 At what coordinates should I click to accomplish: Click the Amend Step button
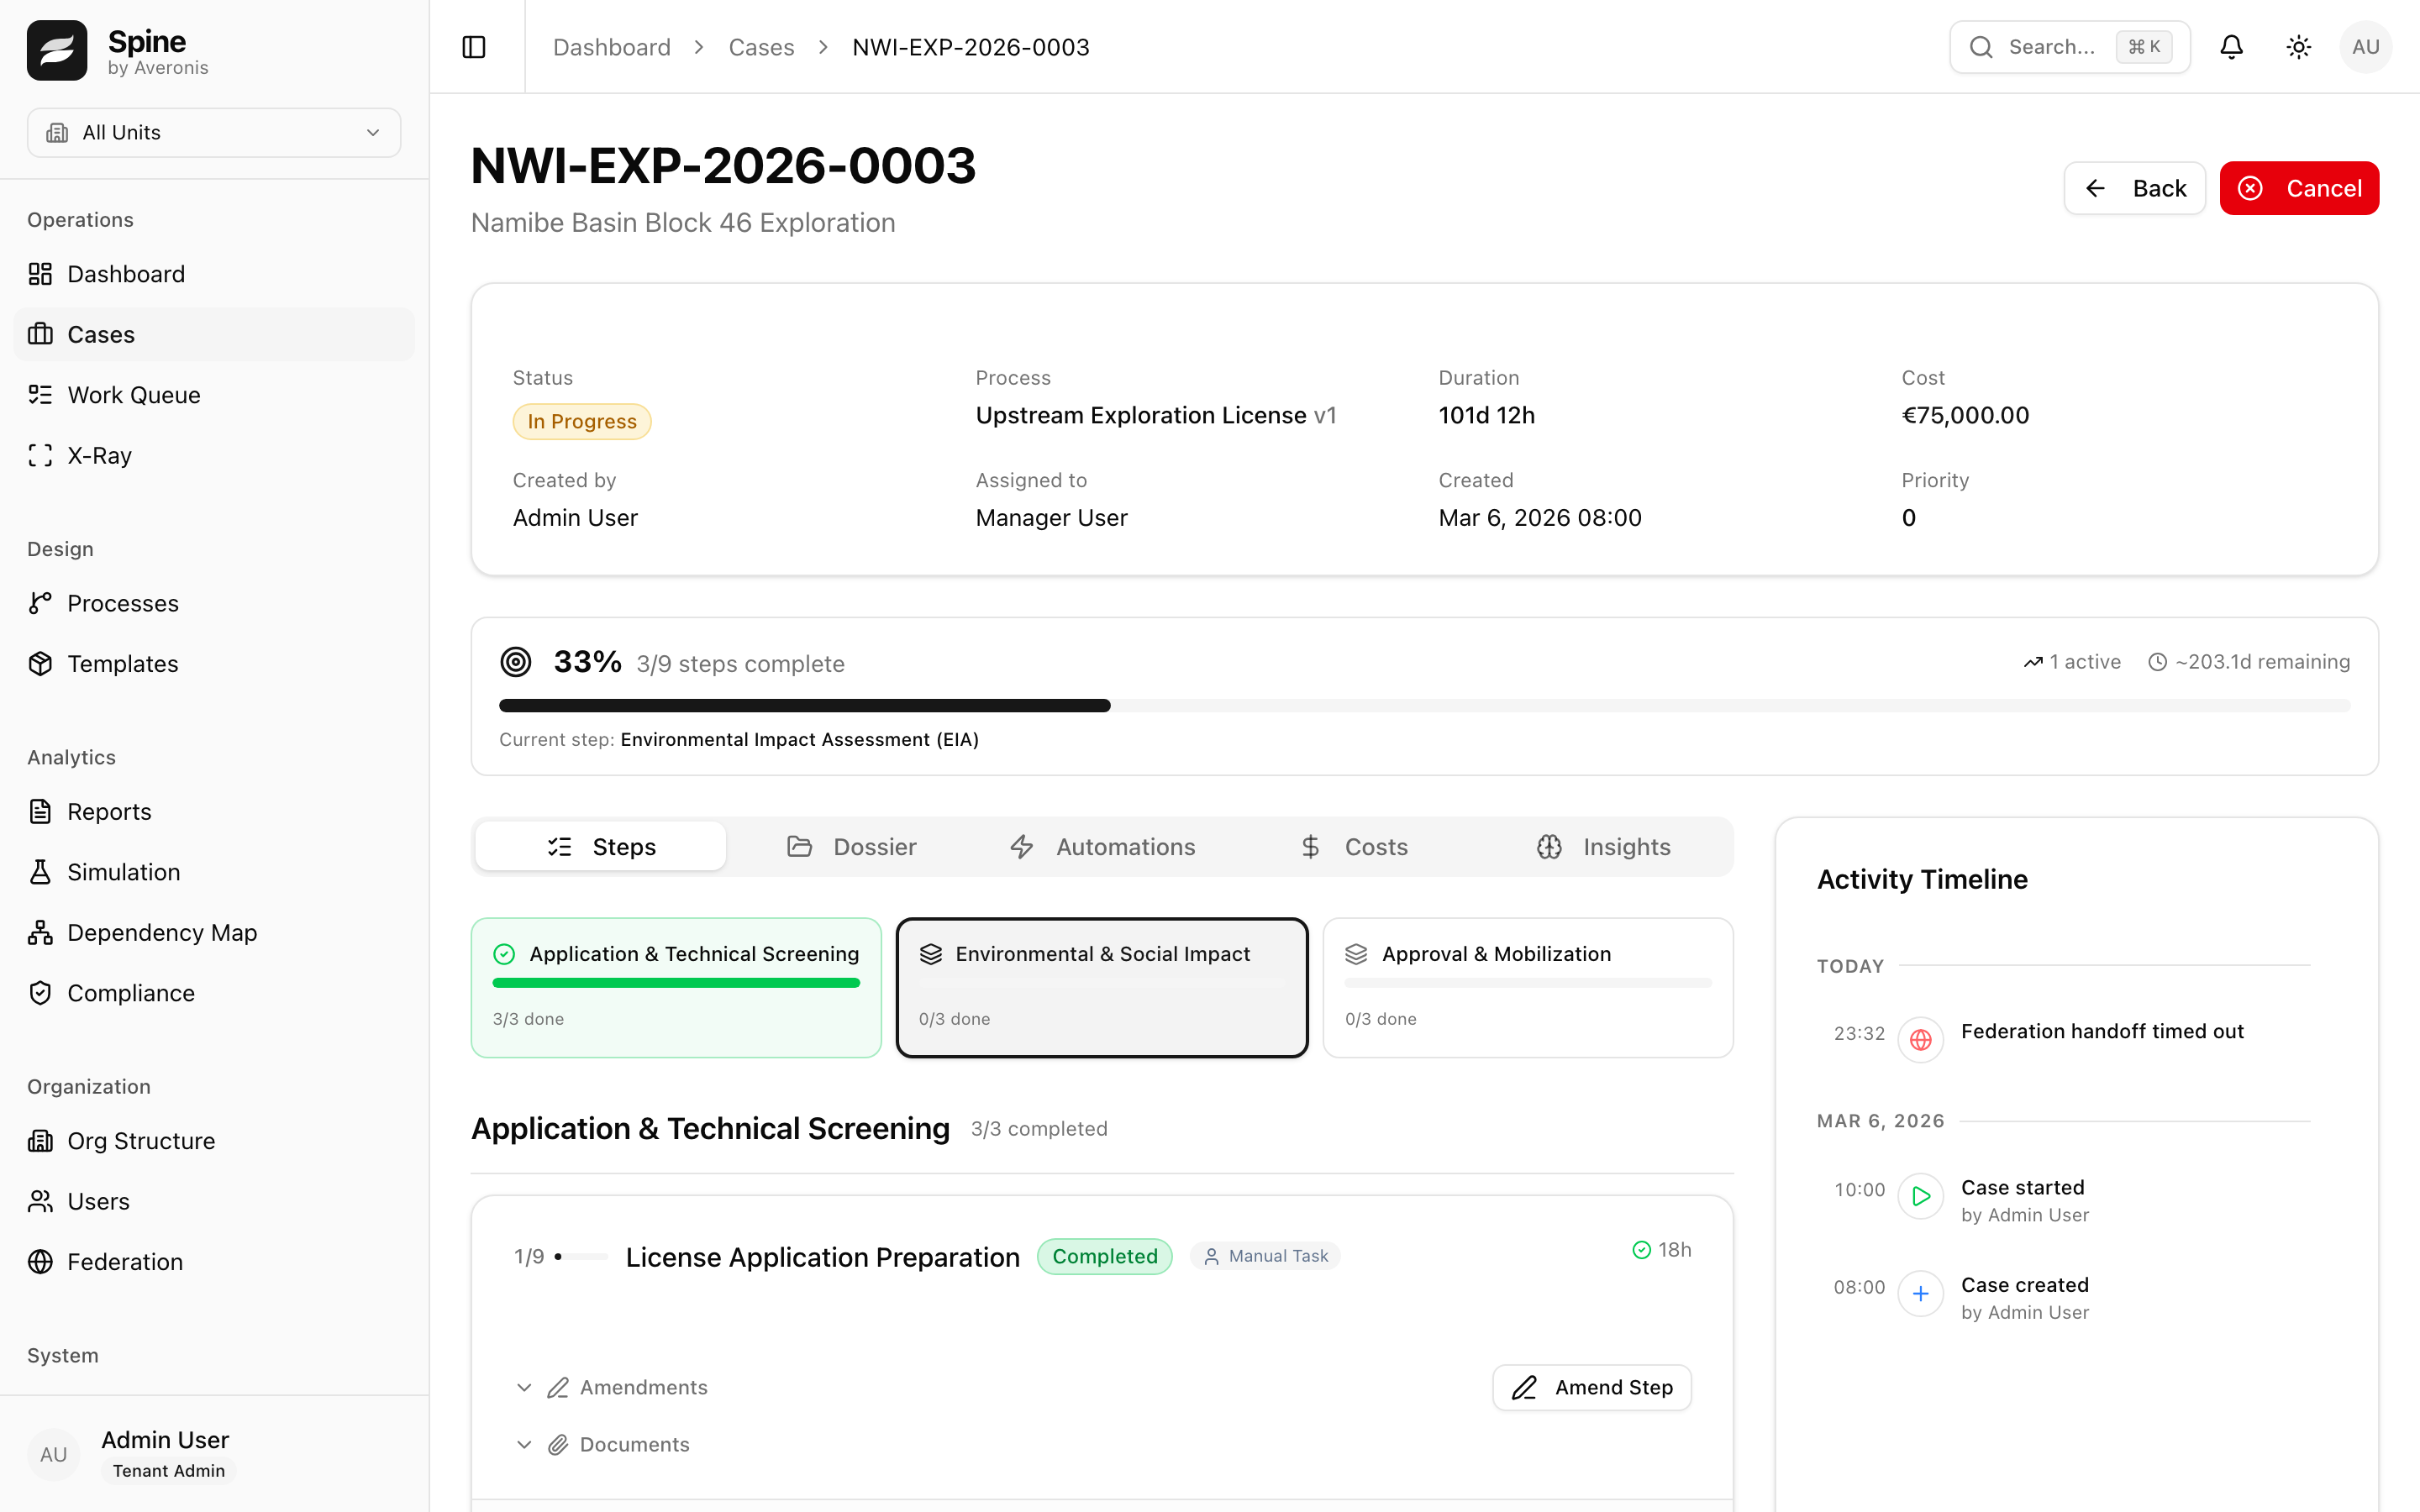(x=1592, y=1388)
